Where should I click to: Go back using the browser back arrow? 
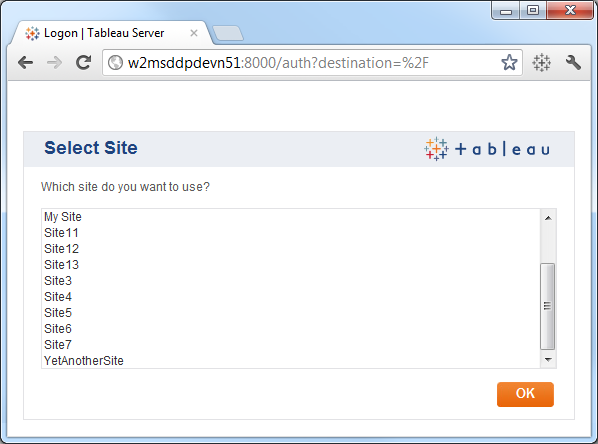[26, 63]
